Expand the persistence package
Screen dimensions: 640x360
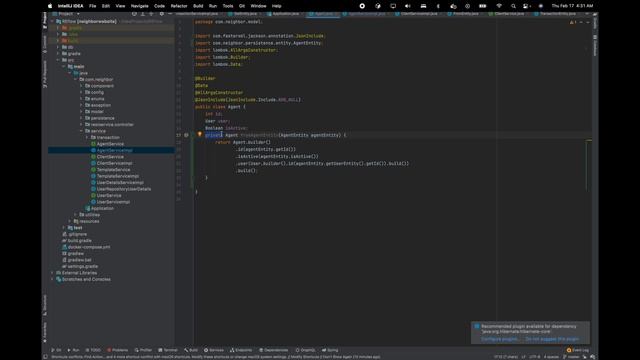(81, 118)
